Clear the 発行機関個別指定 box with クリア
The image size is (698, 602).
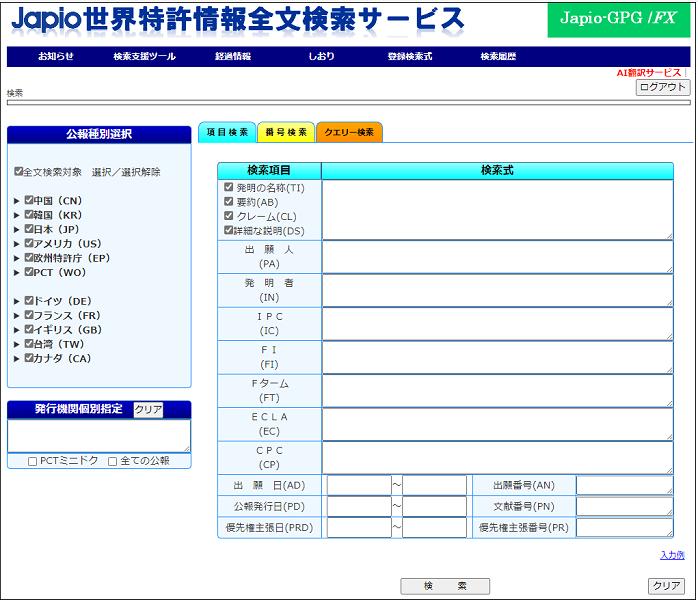(148, 410)
